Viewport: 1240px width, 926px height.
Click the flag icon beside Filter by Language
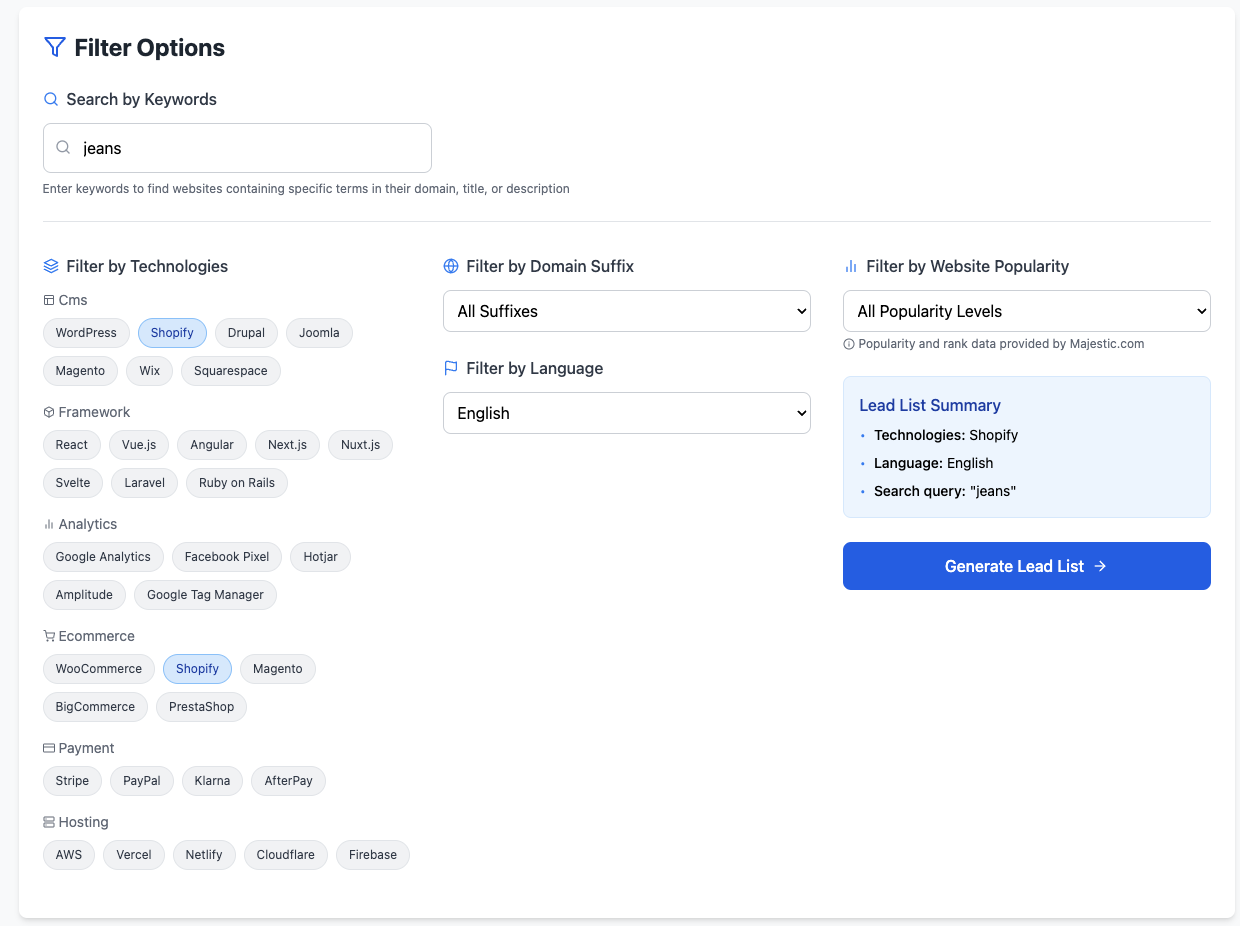[451, 368]
